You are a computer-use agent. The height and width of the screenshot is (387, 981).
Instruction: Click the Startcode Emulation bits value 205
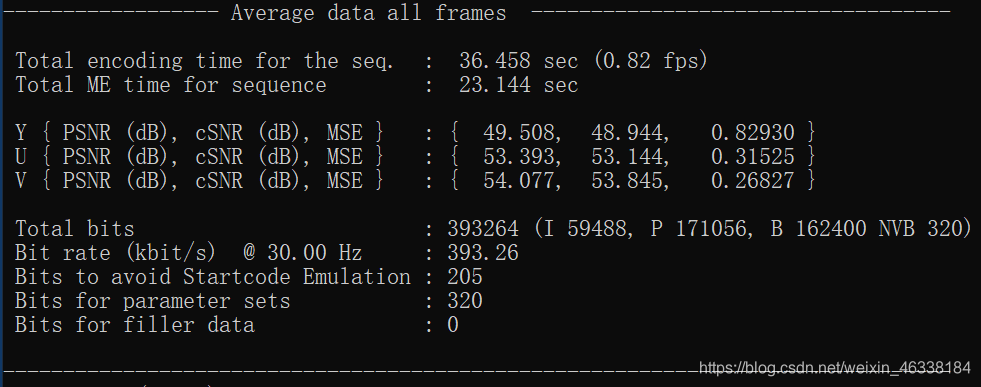click(x=465, y=277)
